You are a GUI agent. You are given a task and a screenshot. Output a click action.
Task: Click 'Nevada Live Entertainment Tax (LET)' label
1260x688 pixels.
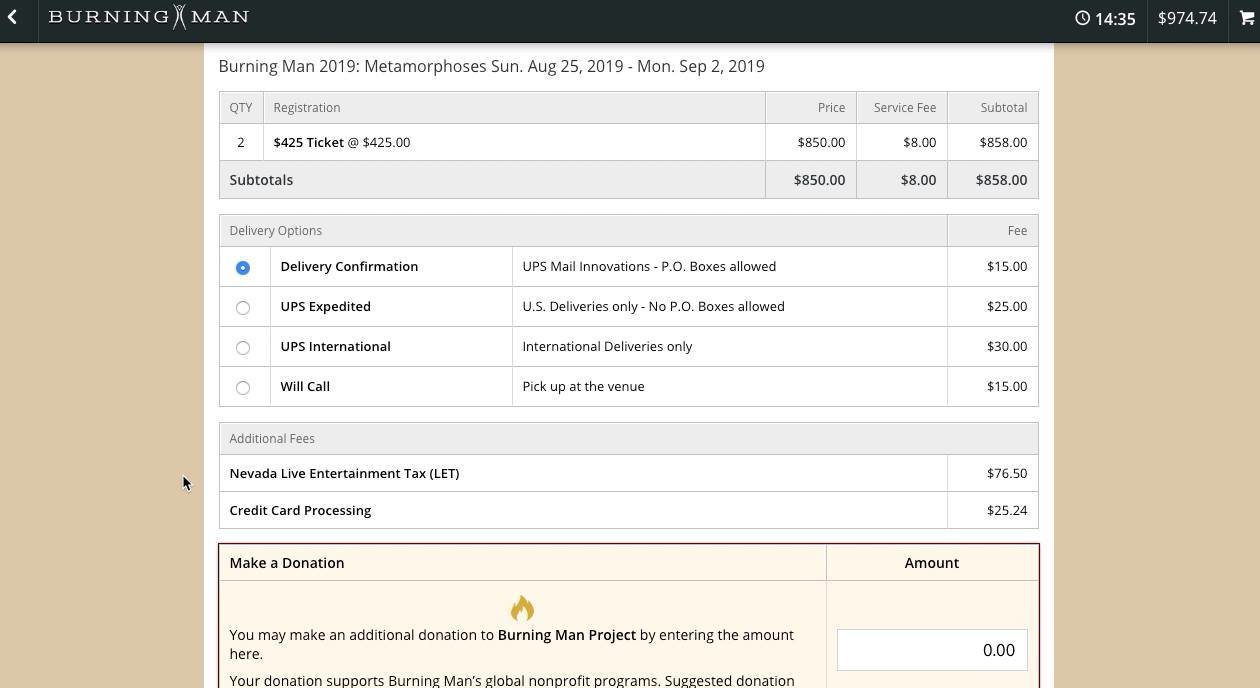[x=344, y=473]
